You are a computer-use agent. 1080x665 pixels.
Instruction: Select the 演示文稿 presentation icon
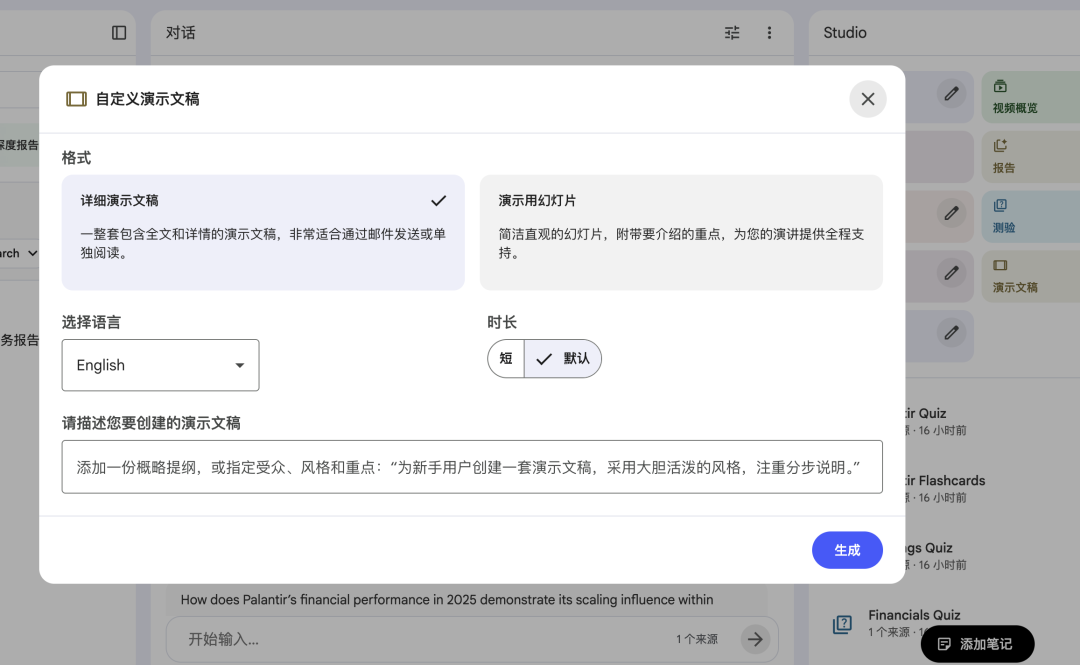point(999,276)
